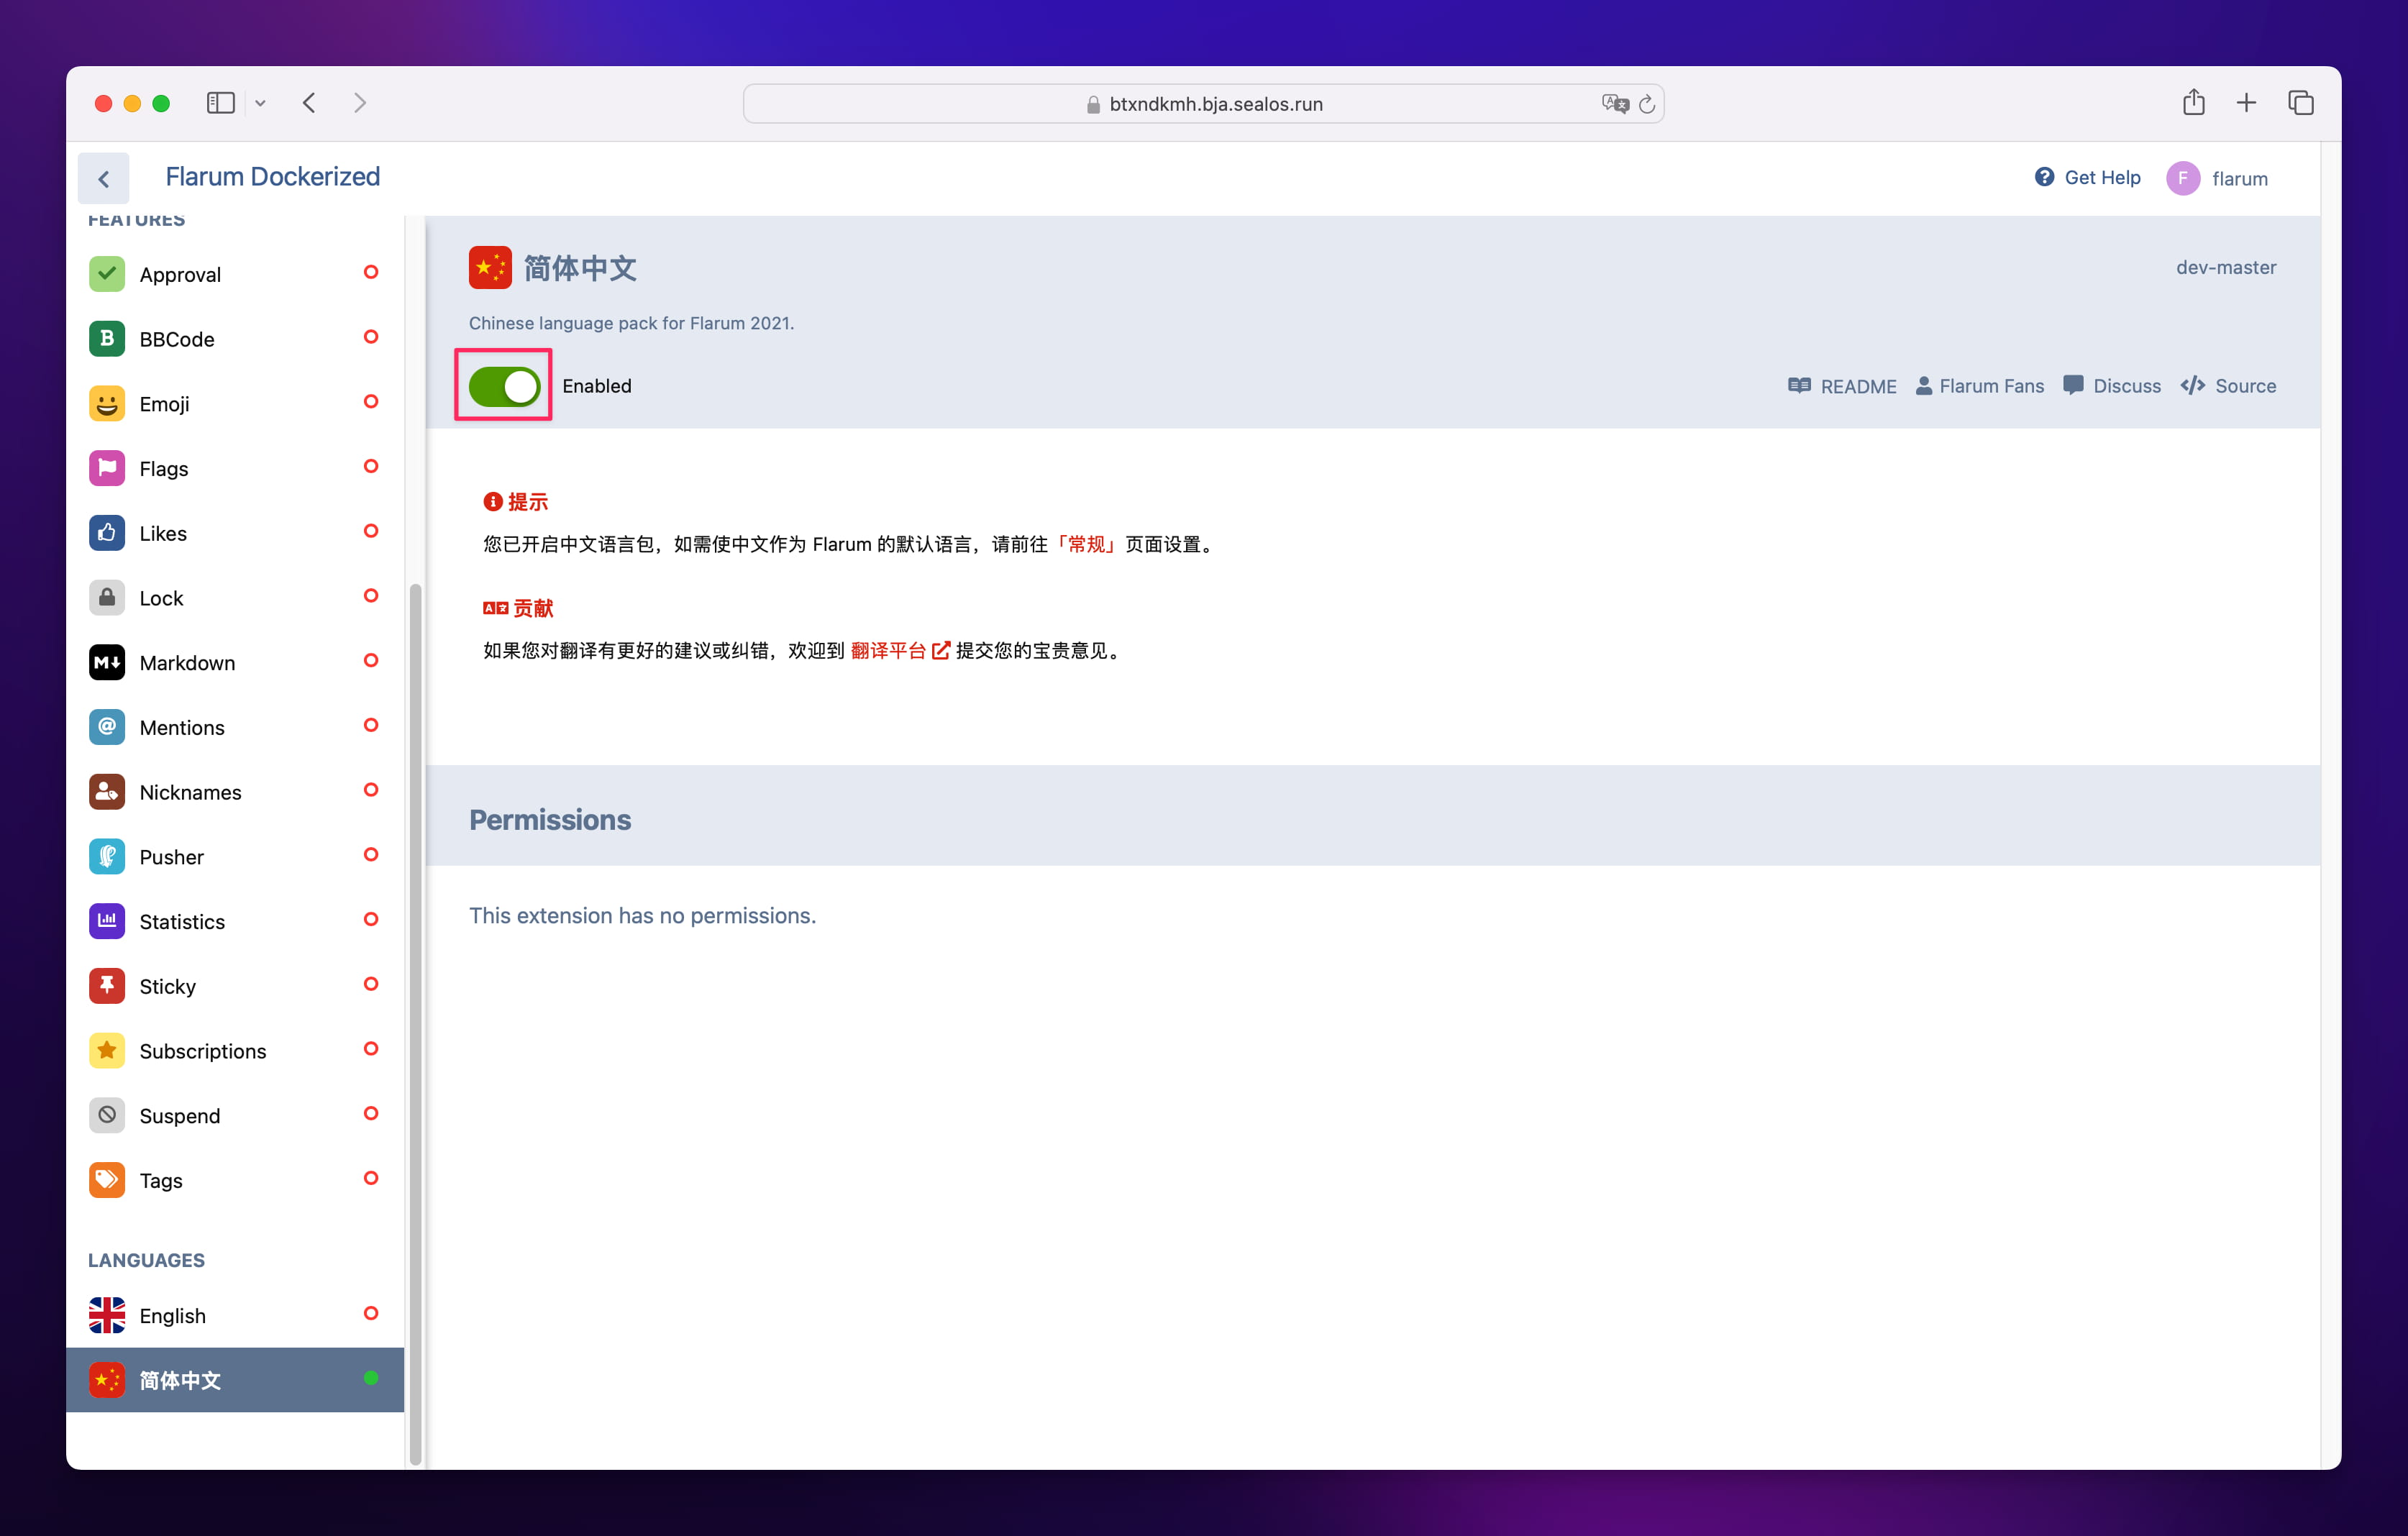
Task: Go forward in Safari history
Action: click(360, 103)
